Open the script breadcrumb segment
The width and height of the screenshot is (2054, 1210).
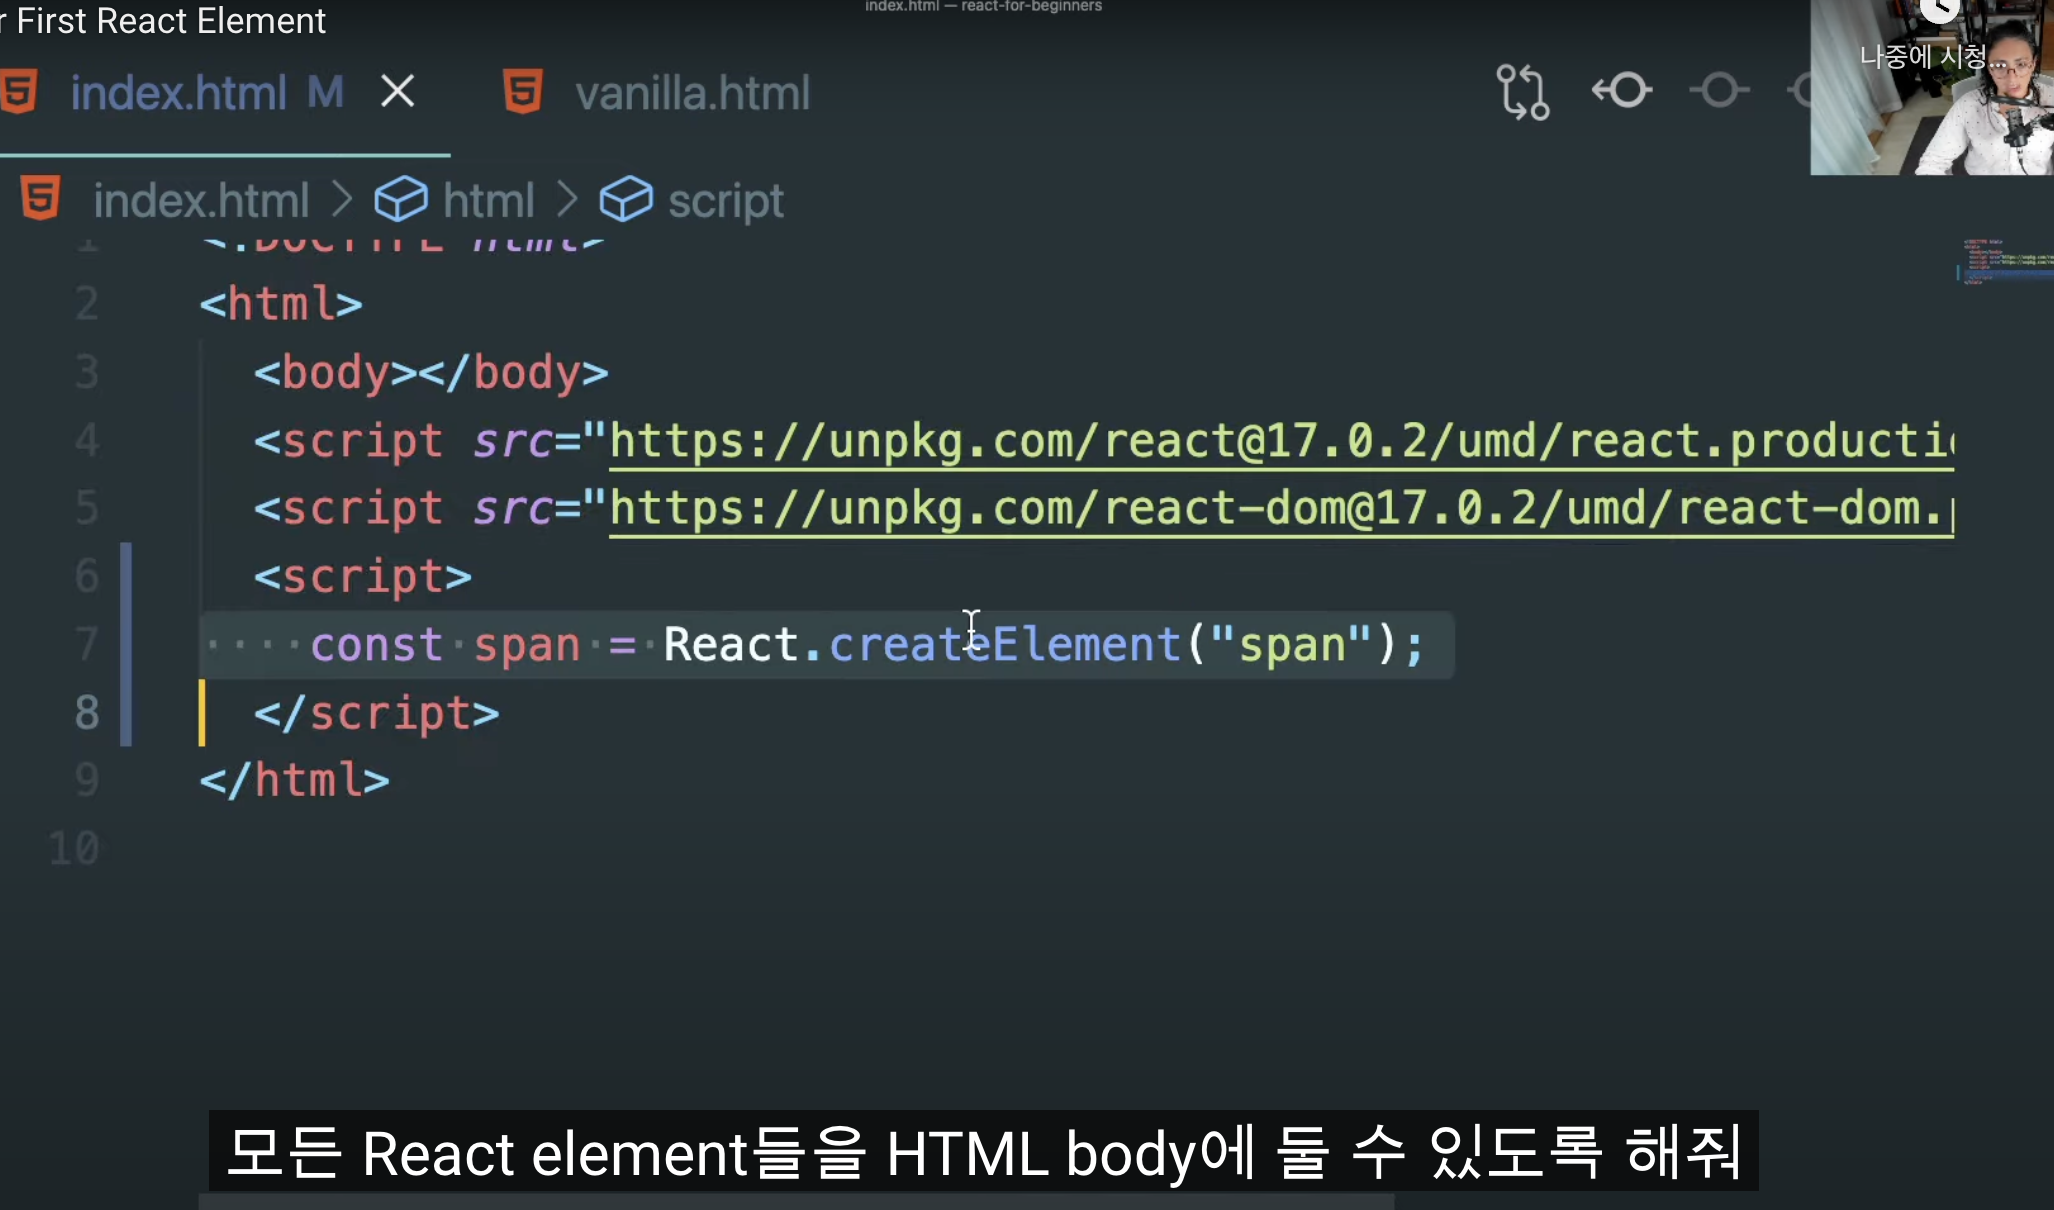(x=725, y=201)
